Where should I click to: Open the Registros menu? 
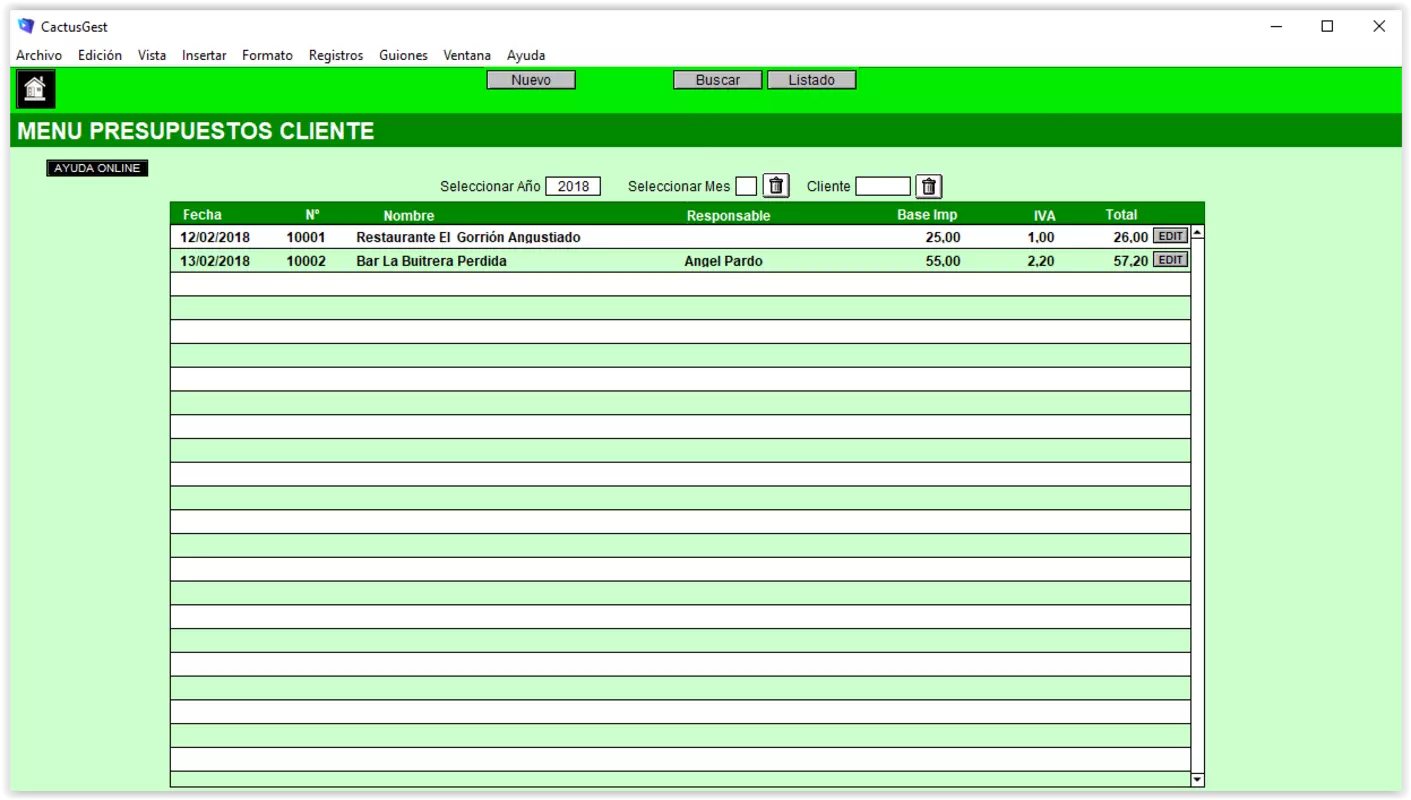(336, 55)
